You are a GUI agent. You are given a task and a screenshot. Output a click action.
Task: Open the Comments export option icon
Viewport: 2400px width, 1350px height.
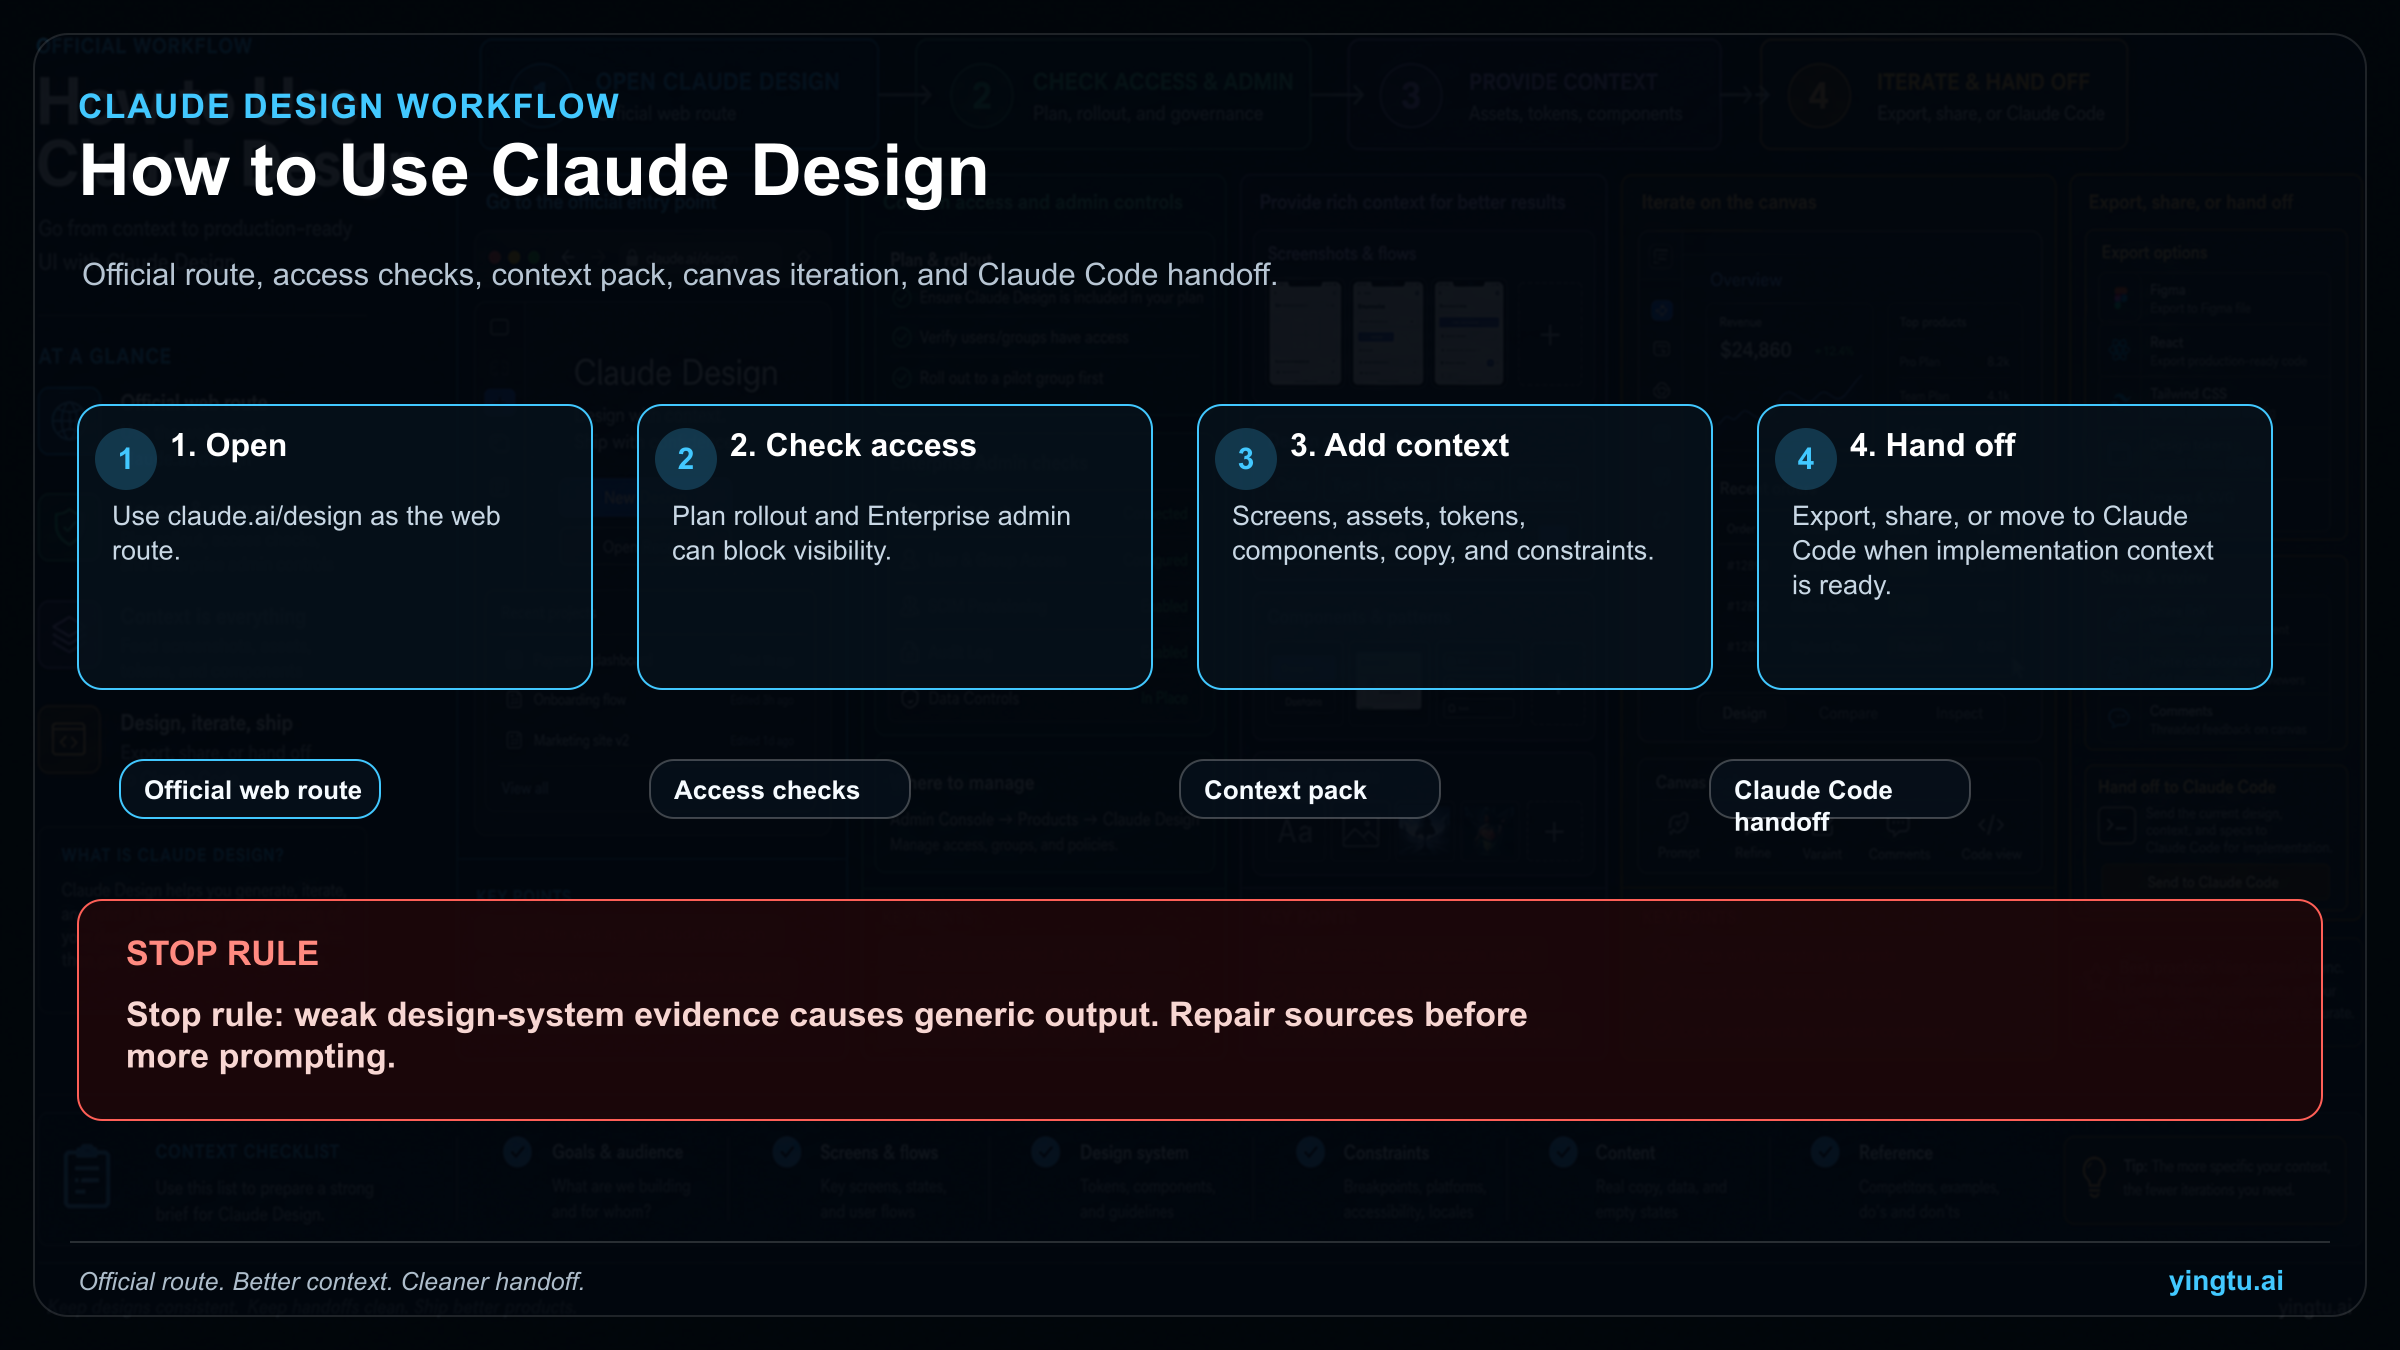pyautogui.click(x=2119, y=719)
